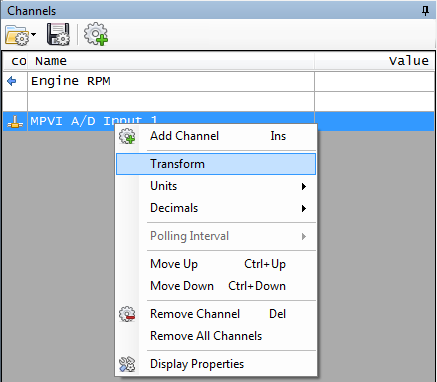Click gear-plus icon beside Add Channel
The image size is (437, 382).
(x=127, y=136)
